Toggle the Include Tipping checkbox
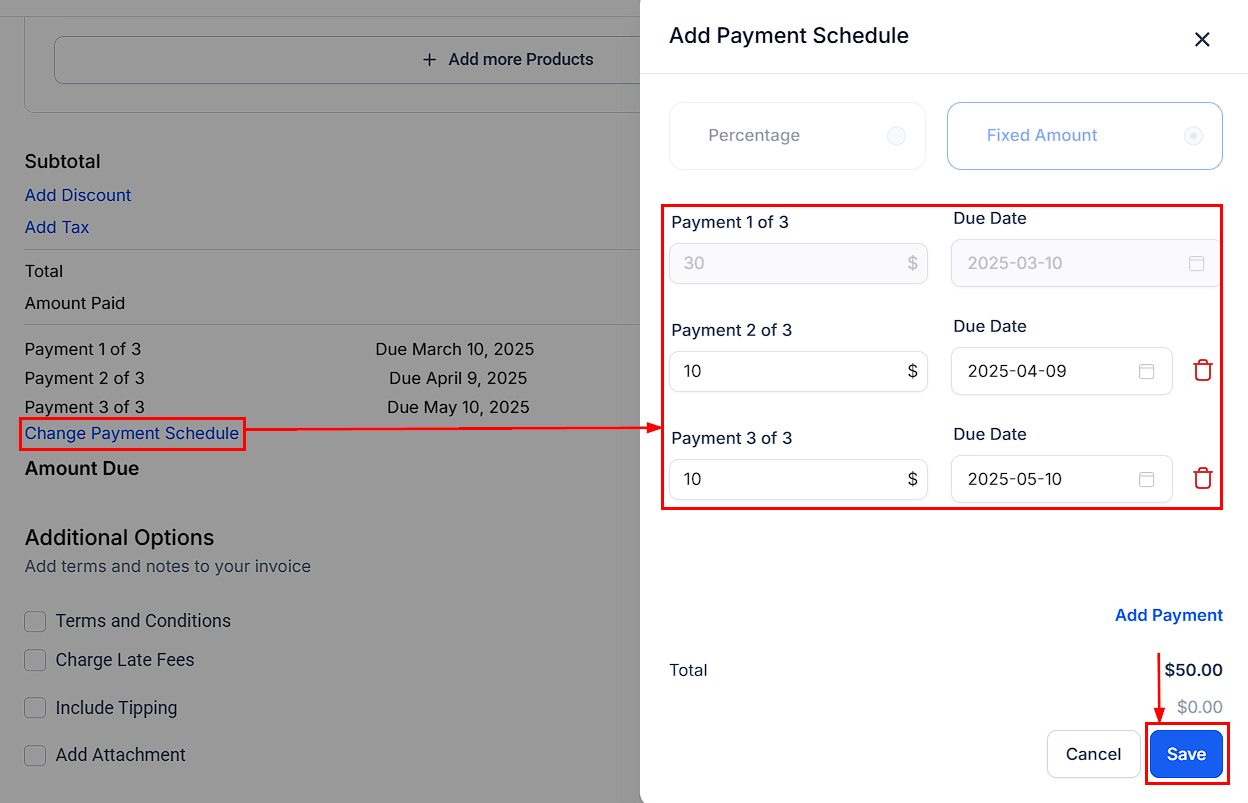 coord(36,708)
